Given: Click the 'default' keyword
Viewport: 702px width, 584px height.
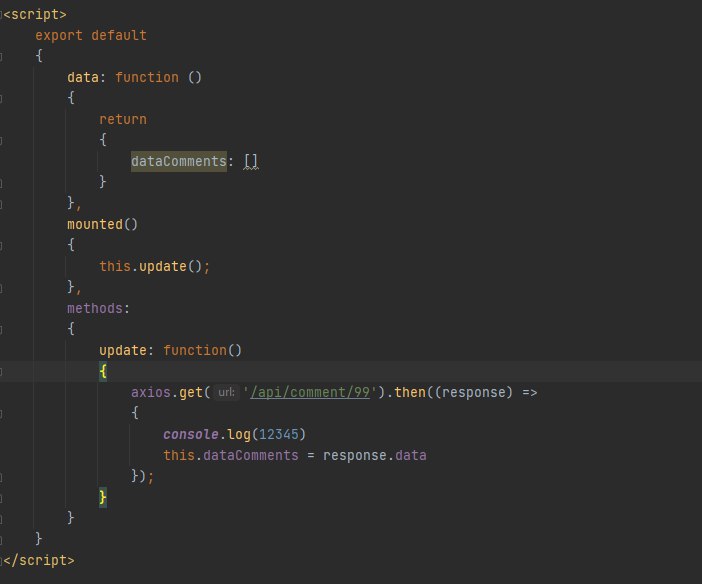Looking at the screenshot, I should (119, 35).
